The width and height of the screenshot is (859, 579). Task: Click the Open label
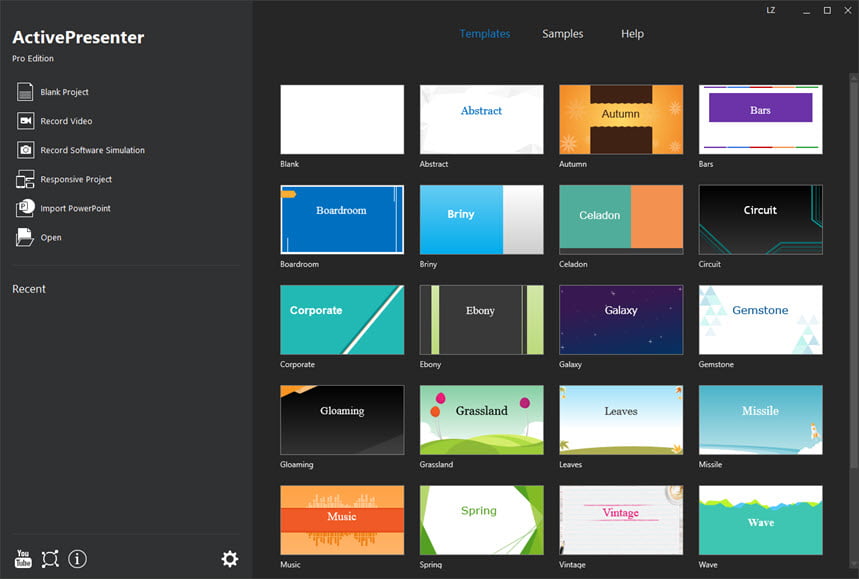[51, 237]
